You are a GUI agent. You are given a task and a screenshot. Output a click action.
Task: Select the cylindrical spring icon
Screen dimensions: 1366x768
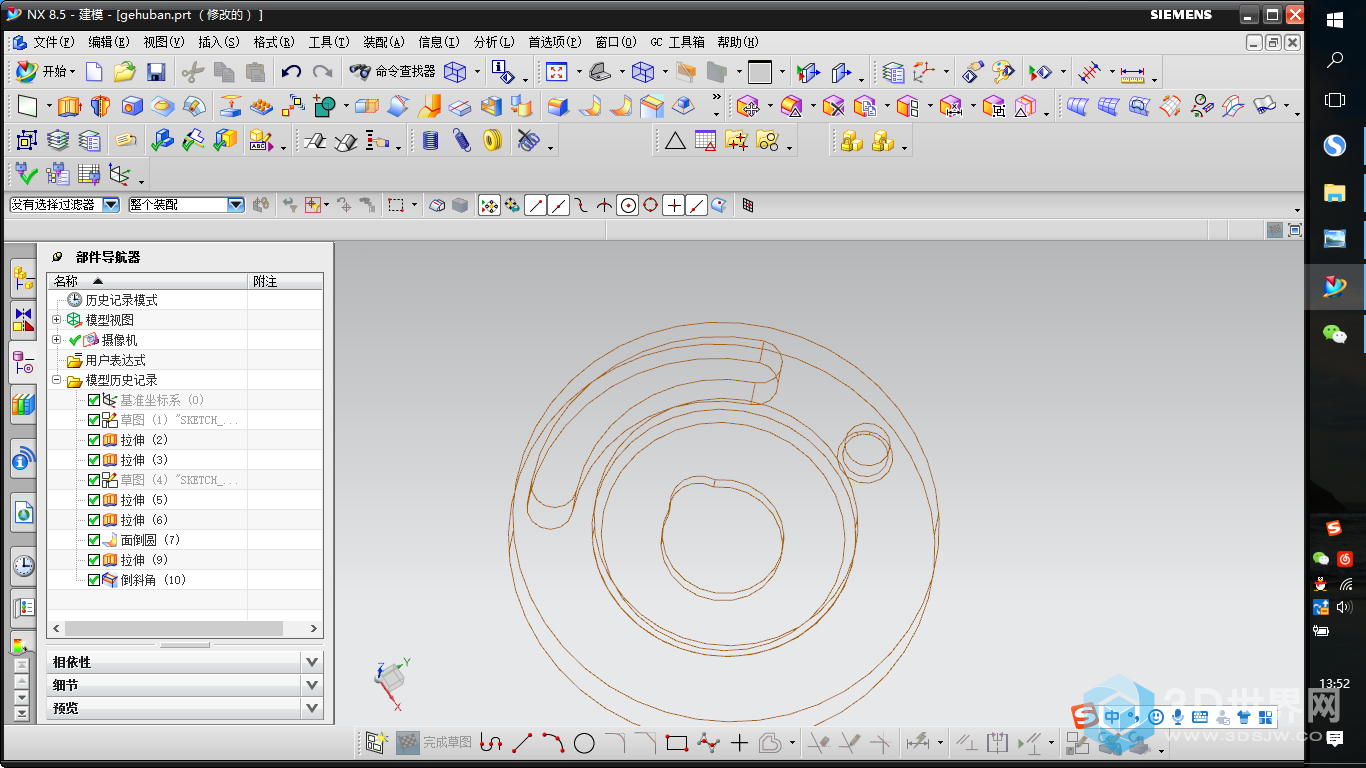click(431, 141)
